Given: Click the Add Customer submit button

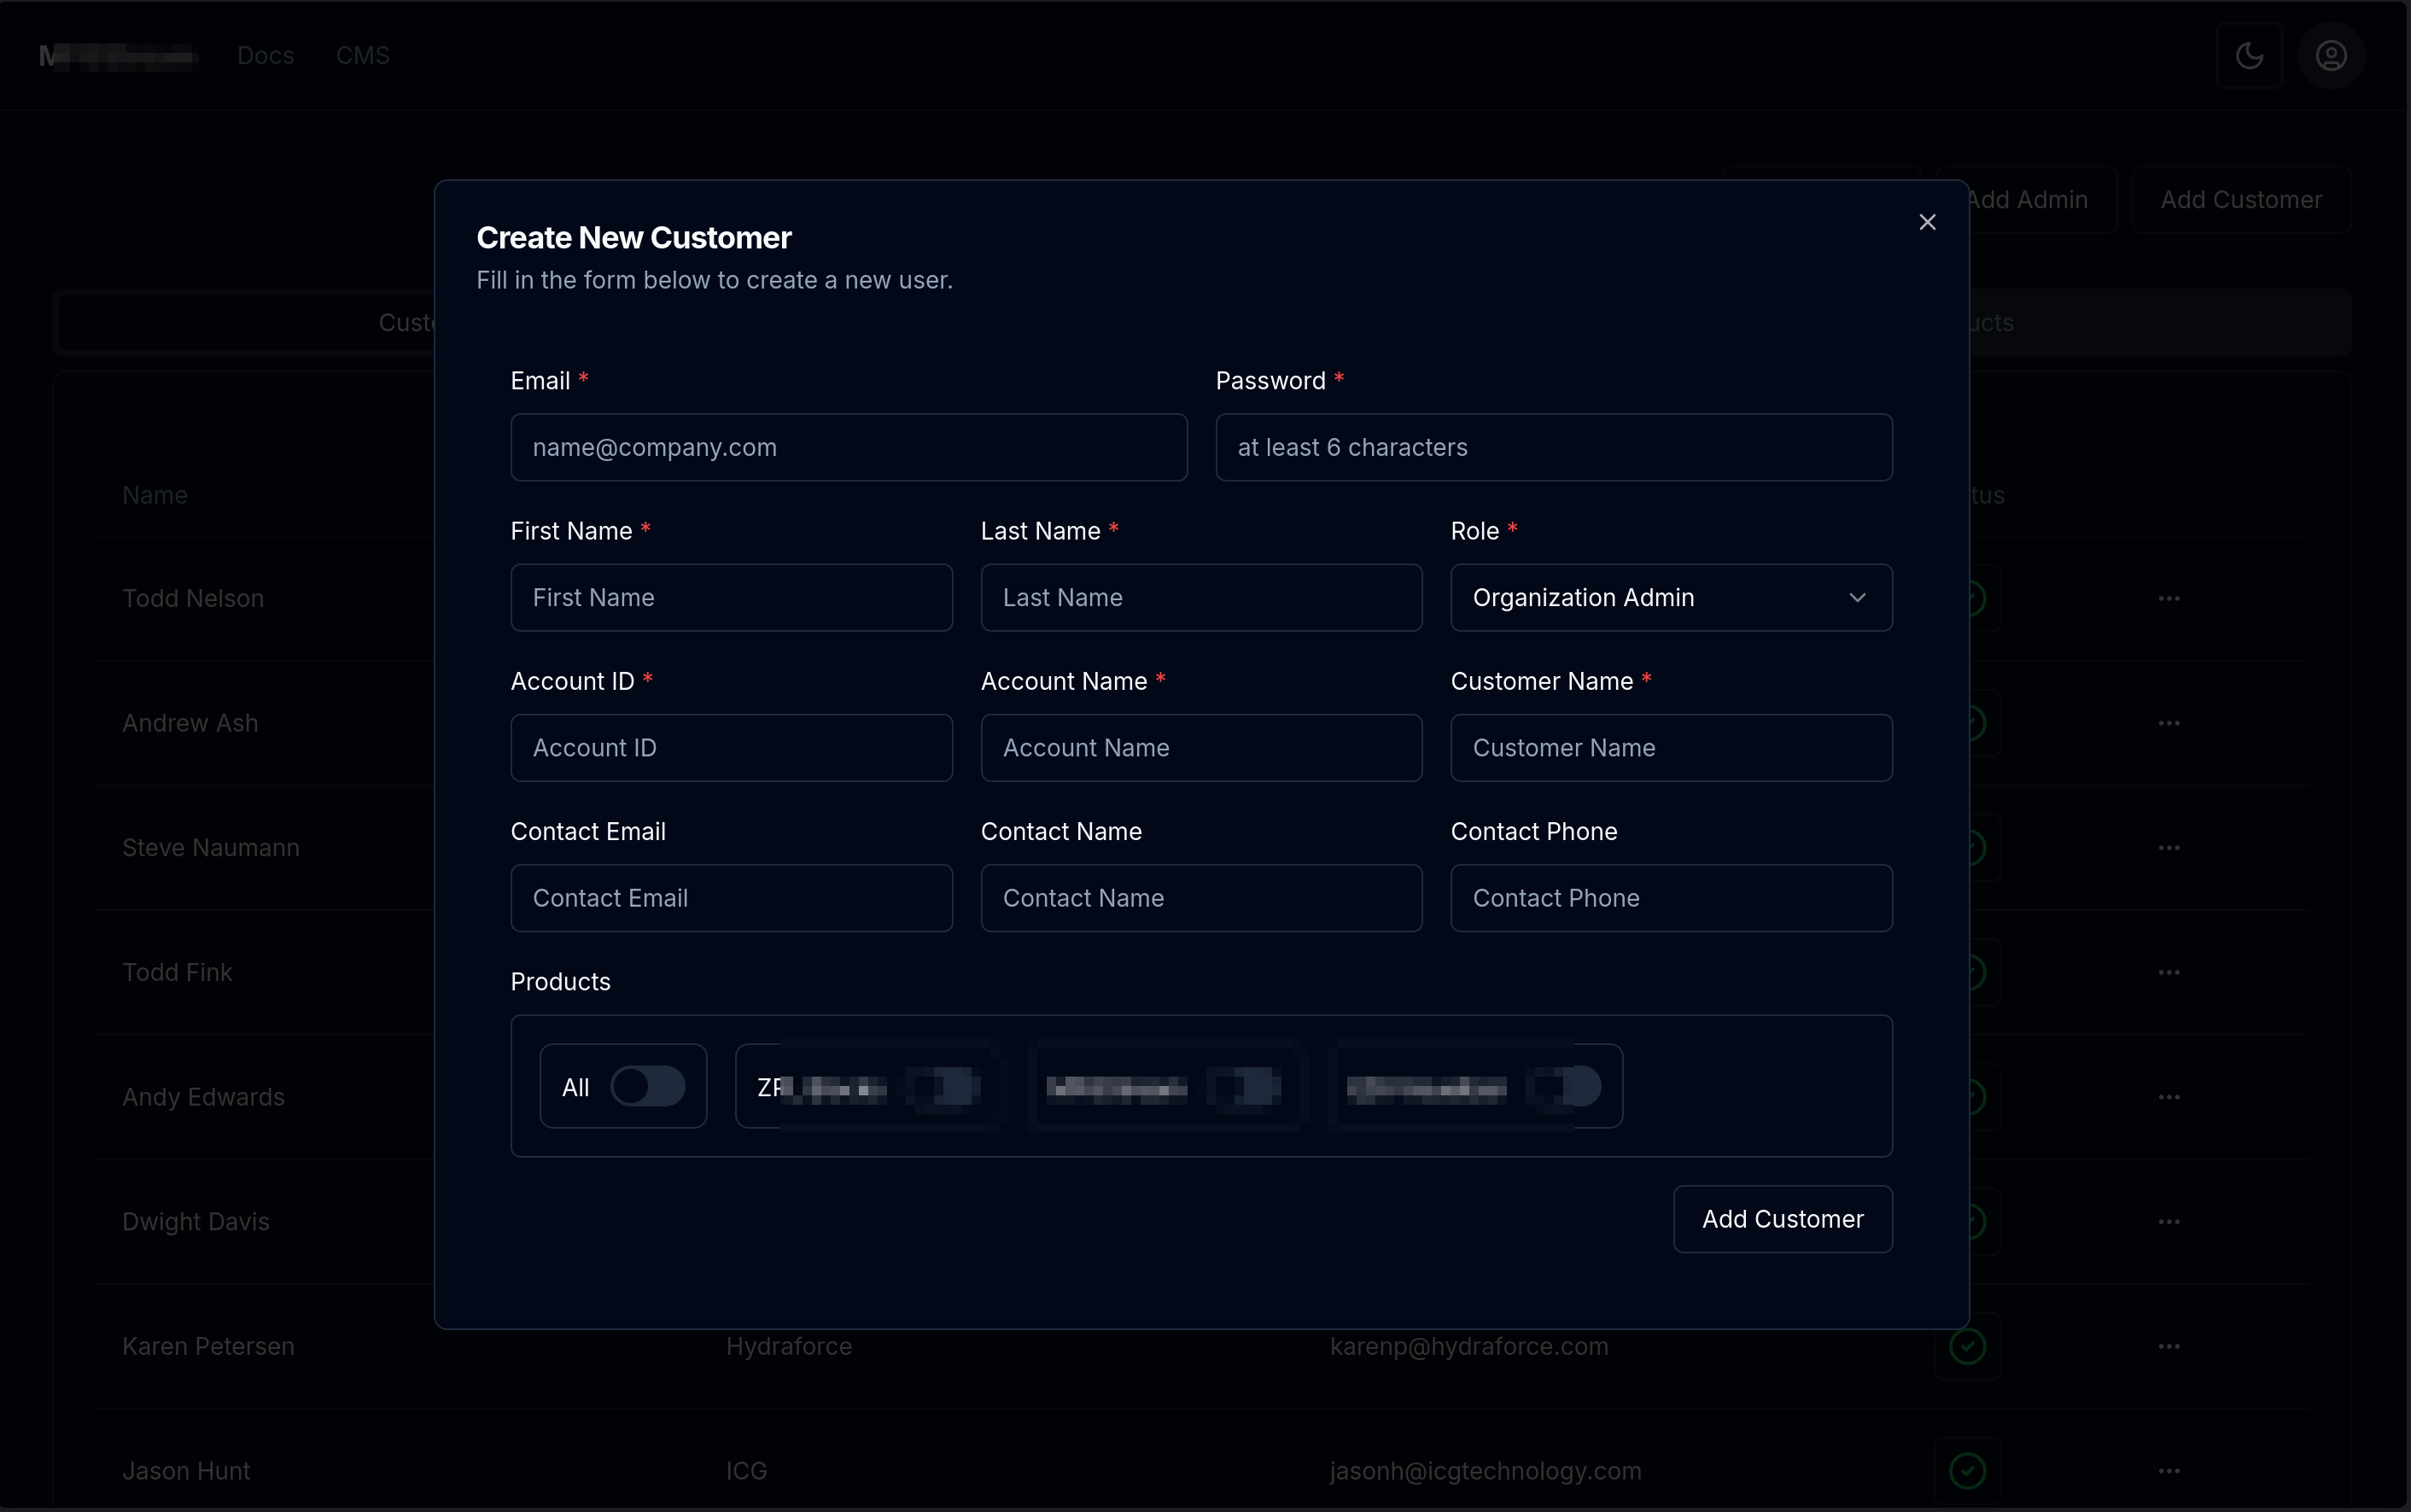Looking at the screenshot, I should [x=1781, y=1218].
